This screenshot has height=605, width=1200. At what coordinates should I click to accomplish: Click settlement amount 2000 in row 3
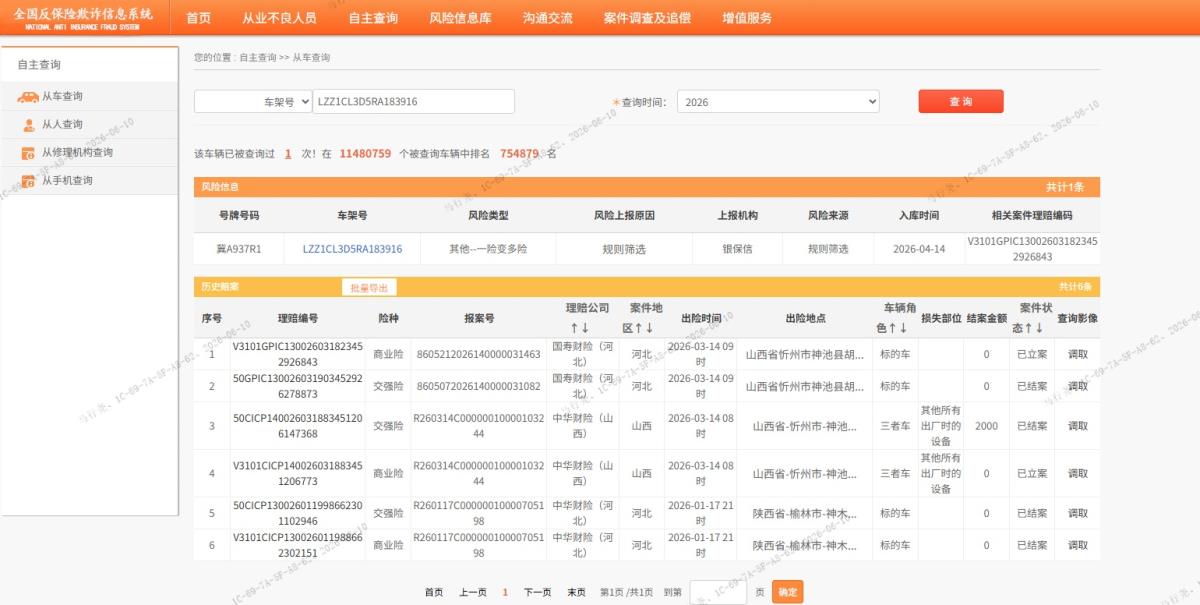coord(986,426)
